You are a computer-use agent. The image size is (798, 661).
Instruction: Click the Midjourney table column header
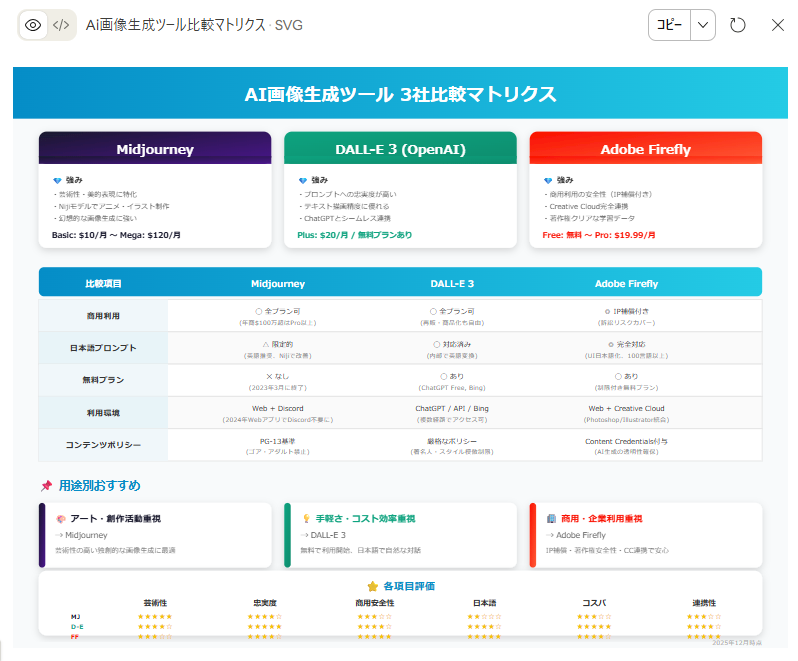tap(278, 283)
